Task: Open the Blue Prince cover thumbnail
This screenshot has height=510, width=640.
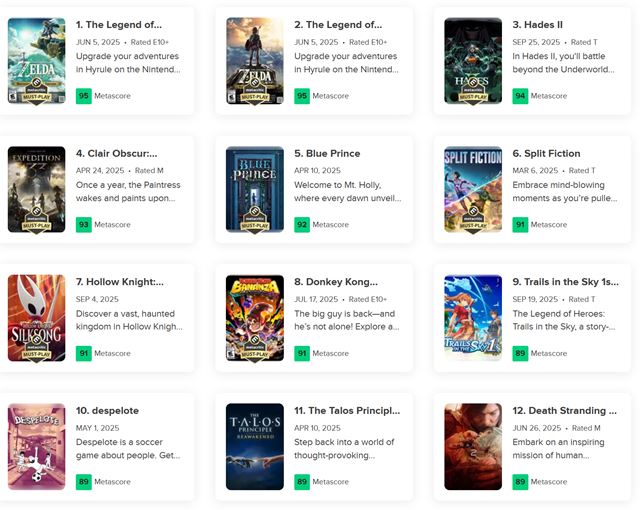Action: 255,190
